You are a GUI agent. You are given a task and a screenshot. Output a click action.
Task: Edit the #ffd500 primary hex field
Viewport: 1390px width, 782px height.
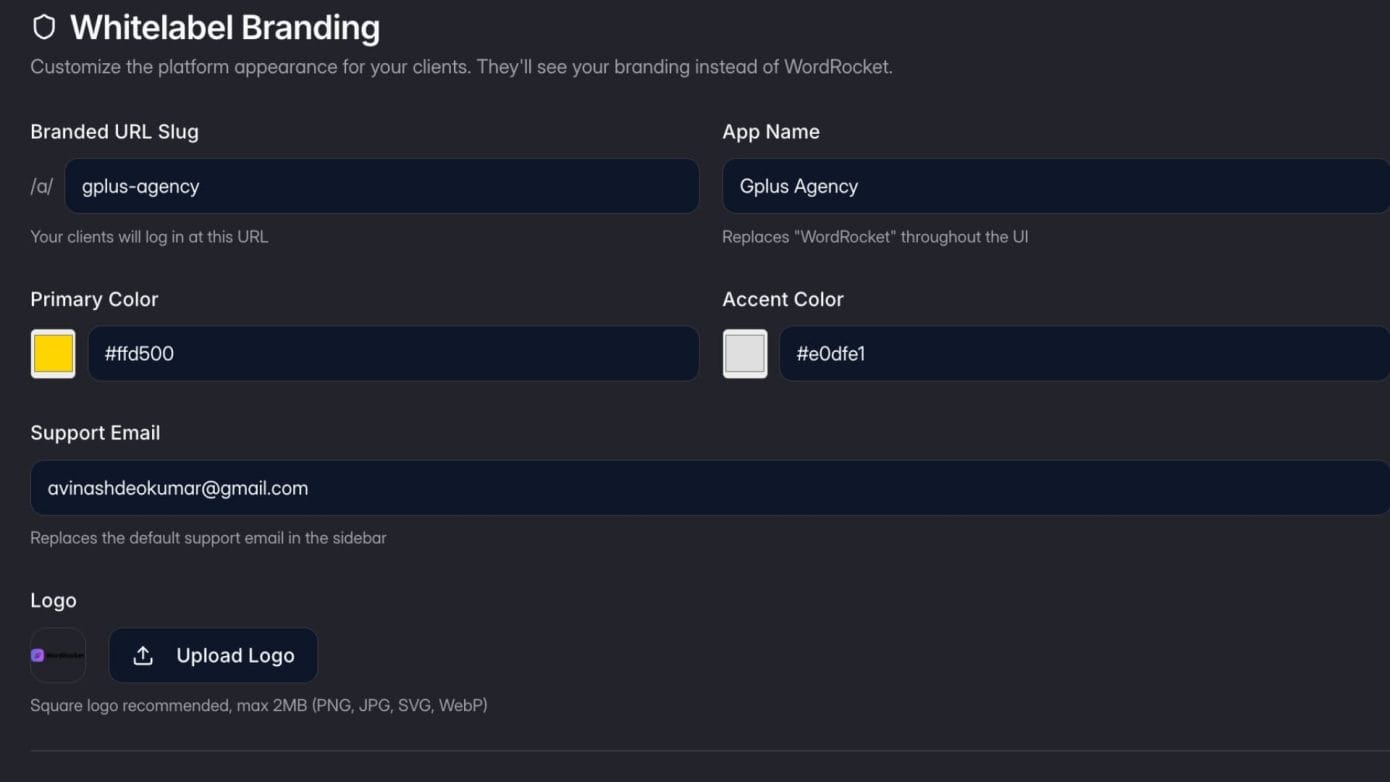click(393, 353)
